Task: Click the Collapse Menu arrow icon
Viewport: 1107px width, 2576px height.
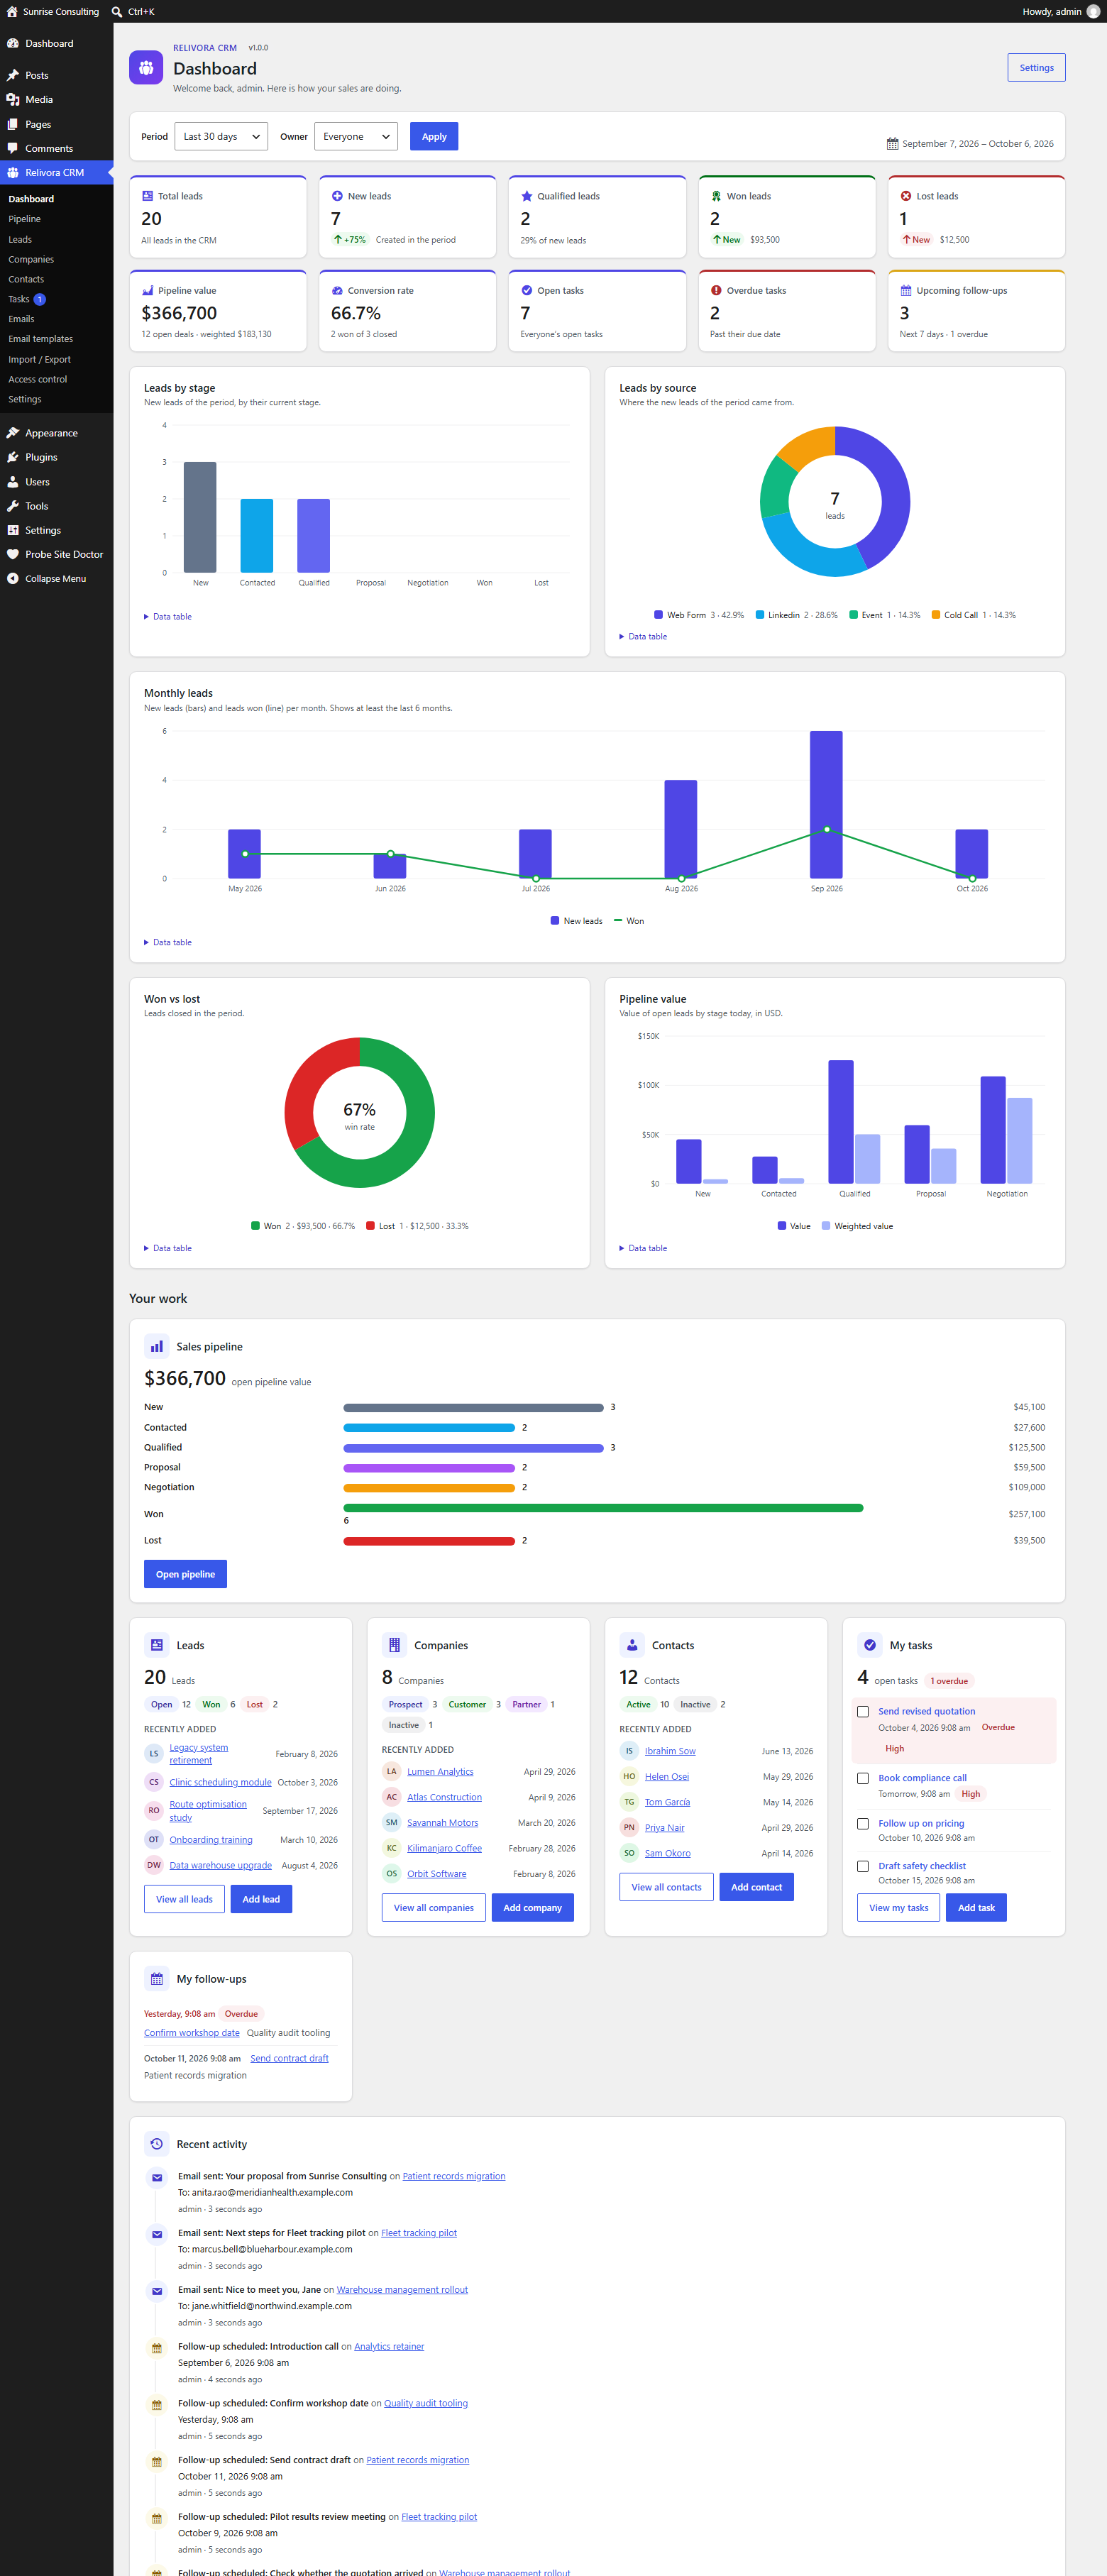Action: coord(13,578)
